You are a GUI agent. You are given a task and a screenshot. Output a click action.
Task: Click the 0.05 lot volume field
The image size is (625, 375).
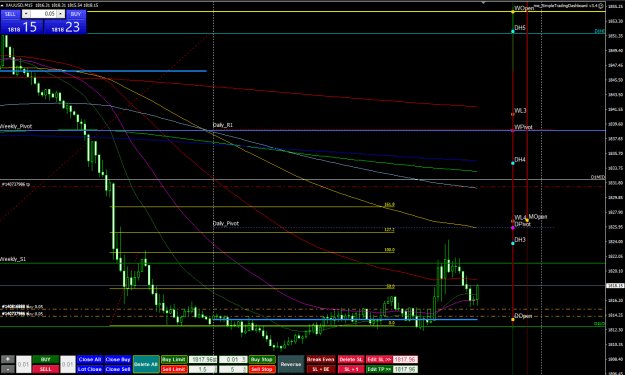[x=43, y=14]
